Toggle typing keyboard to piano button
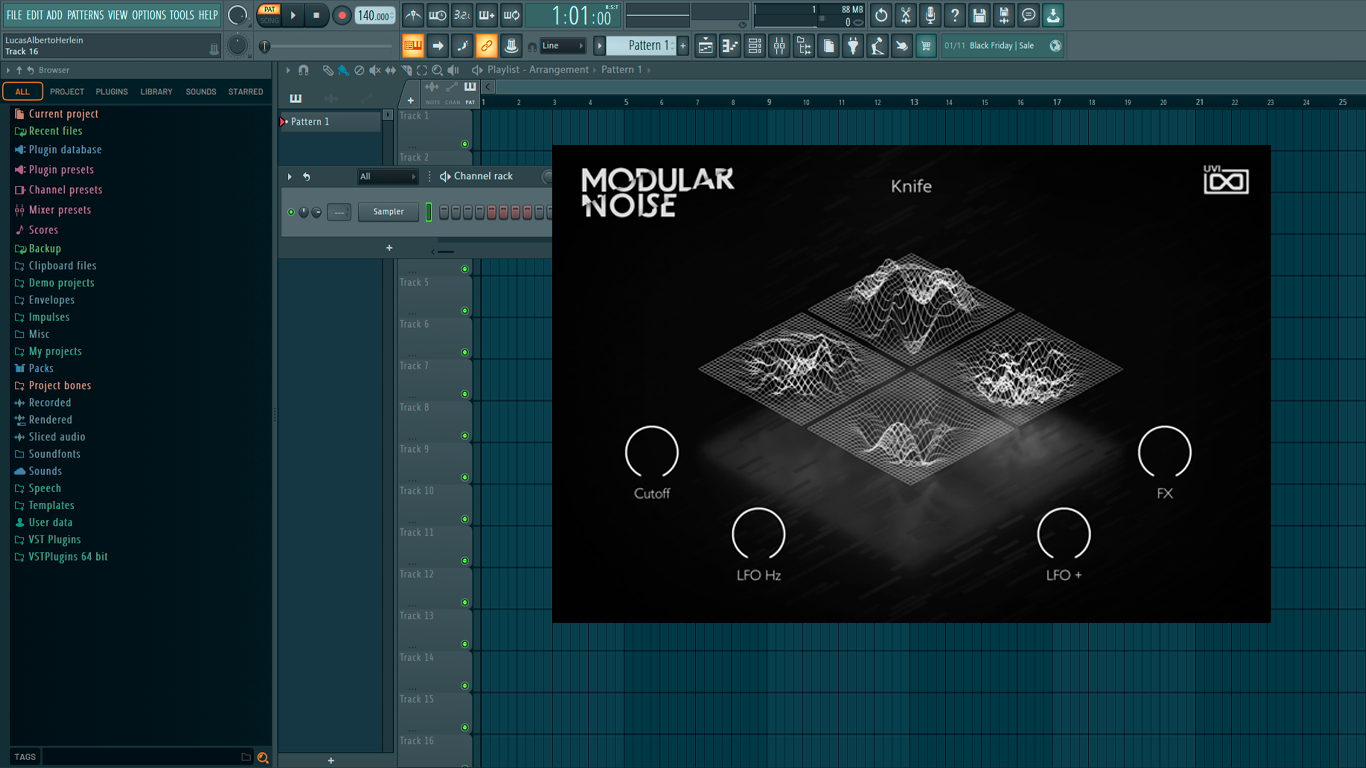This screenshot has height=768, width=1366. pos(413,46)
